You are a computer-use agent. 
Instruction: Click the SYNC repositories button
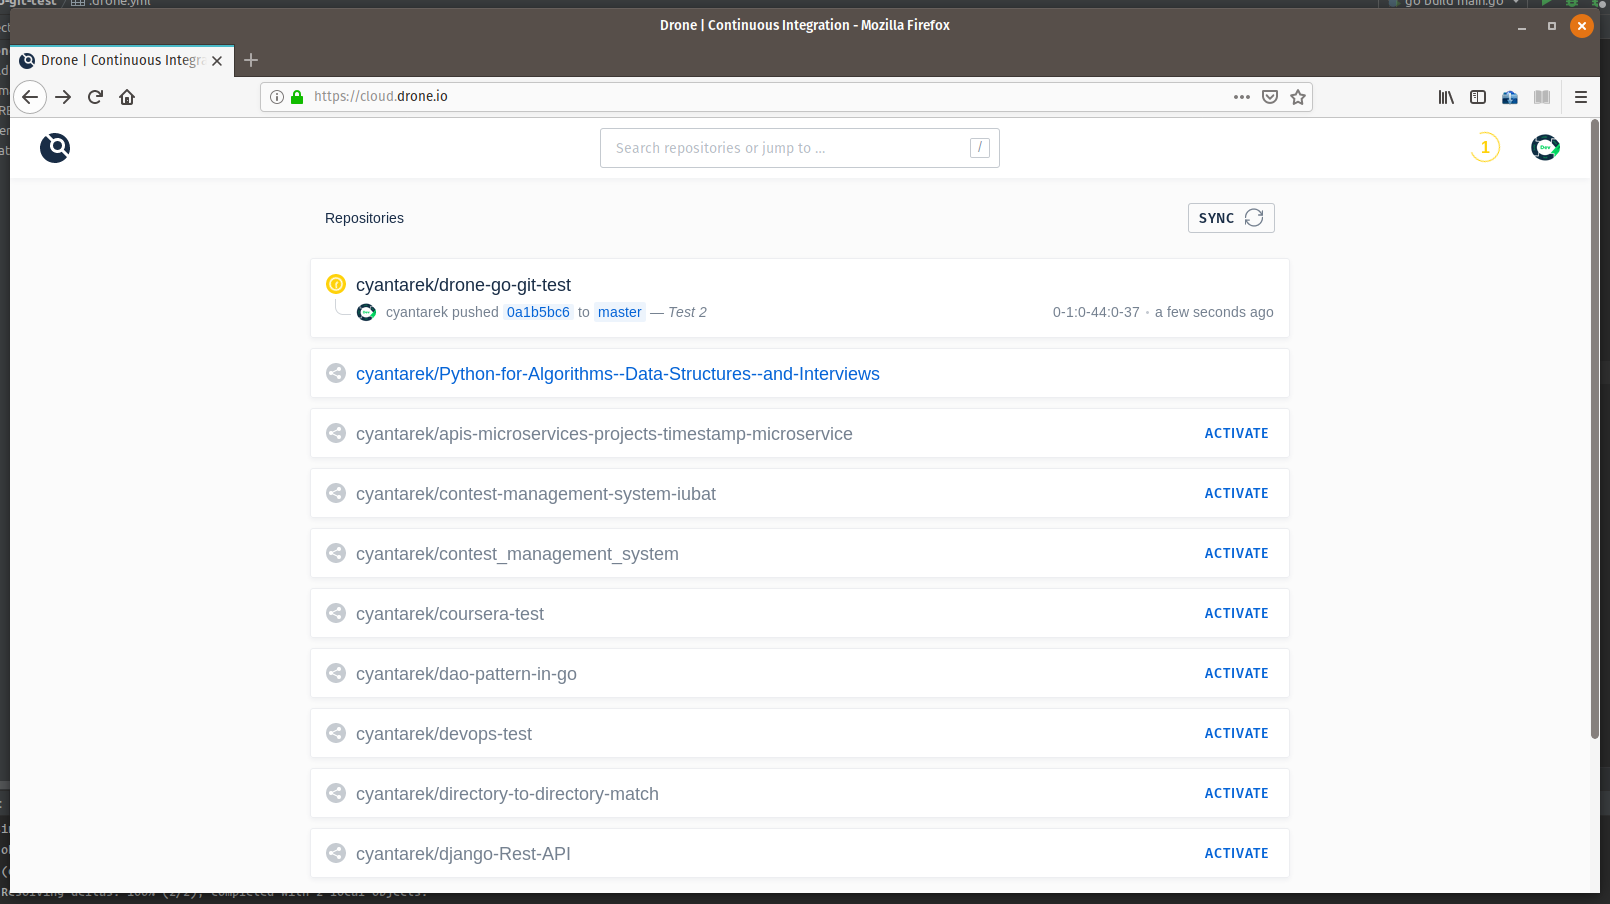1230,218
